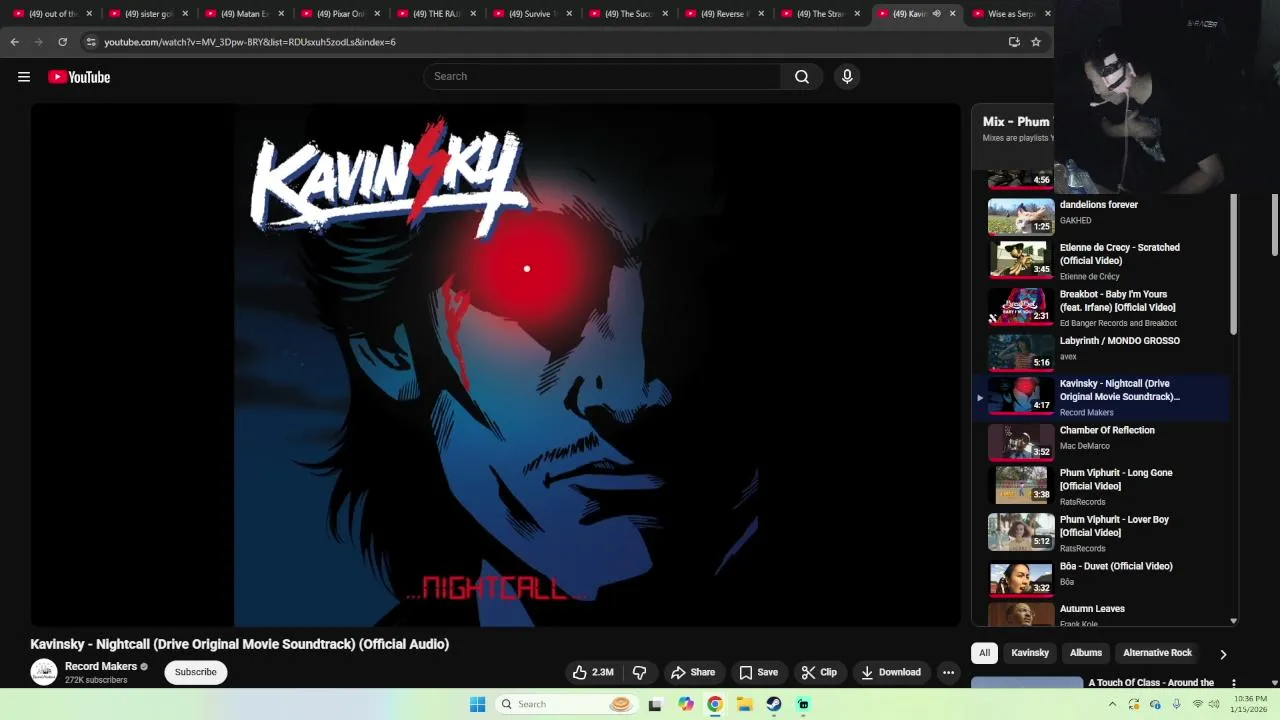Click the search magnifier button

[801, 76]
